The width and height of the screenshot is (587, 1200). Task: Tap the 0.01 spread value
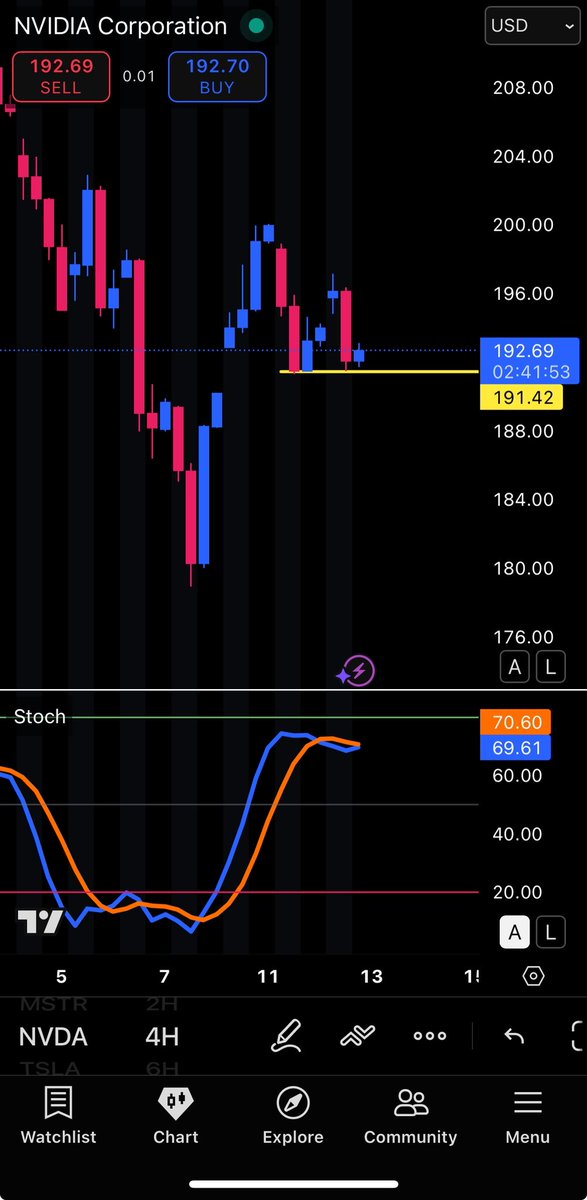(x=138, y=76)
